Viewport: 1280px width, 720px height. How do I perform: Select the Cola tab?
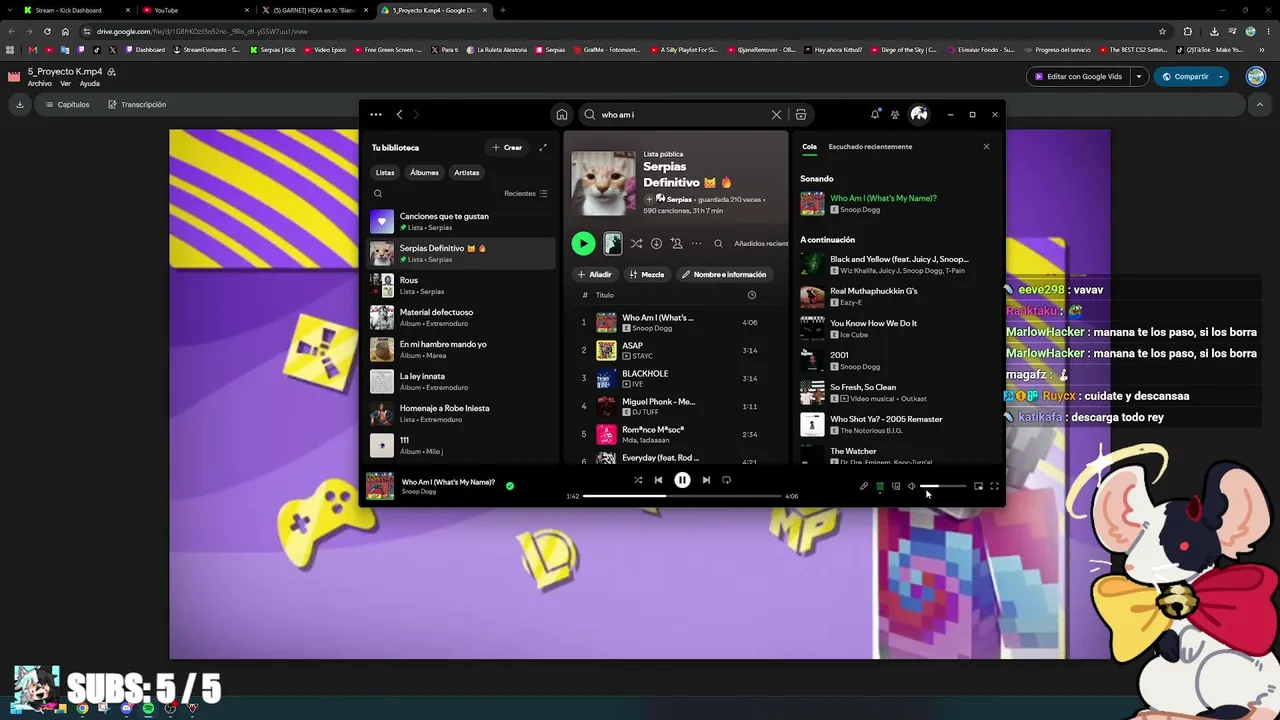(809, 147)
